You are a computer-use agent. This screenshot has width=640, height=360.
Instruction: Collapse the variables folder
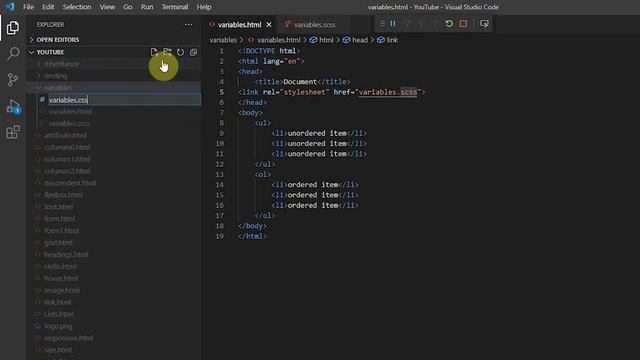tap(58, 88)
